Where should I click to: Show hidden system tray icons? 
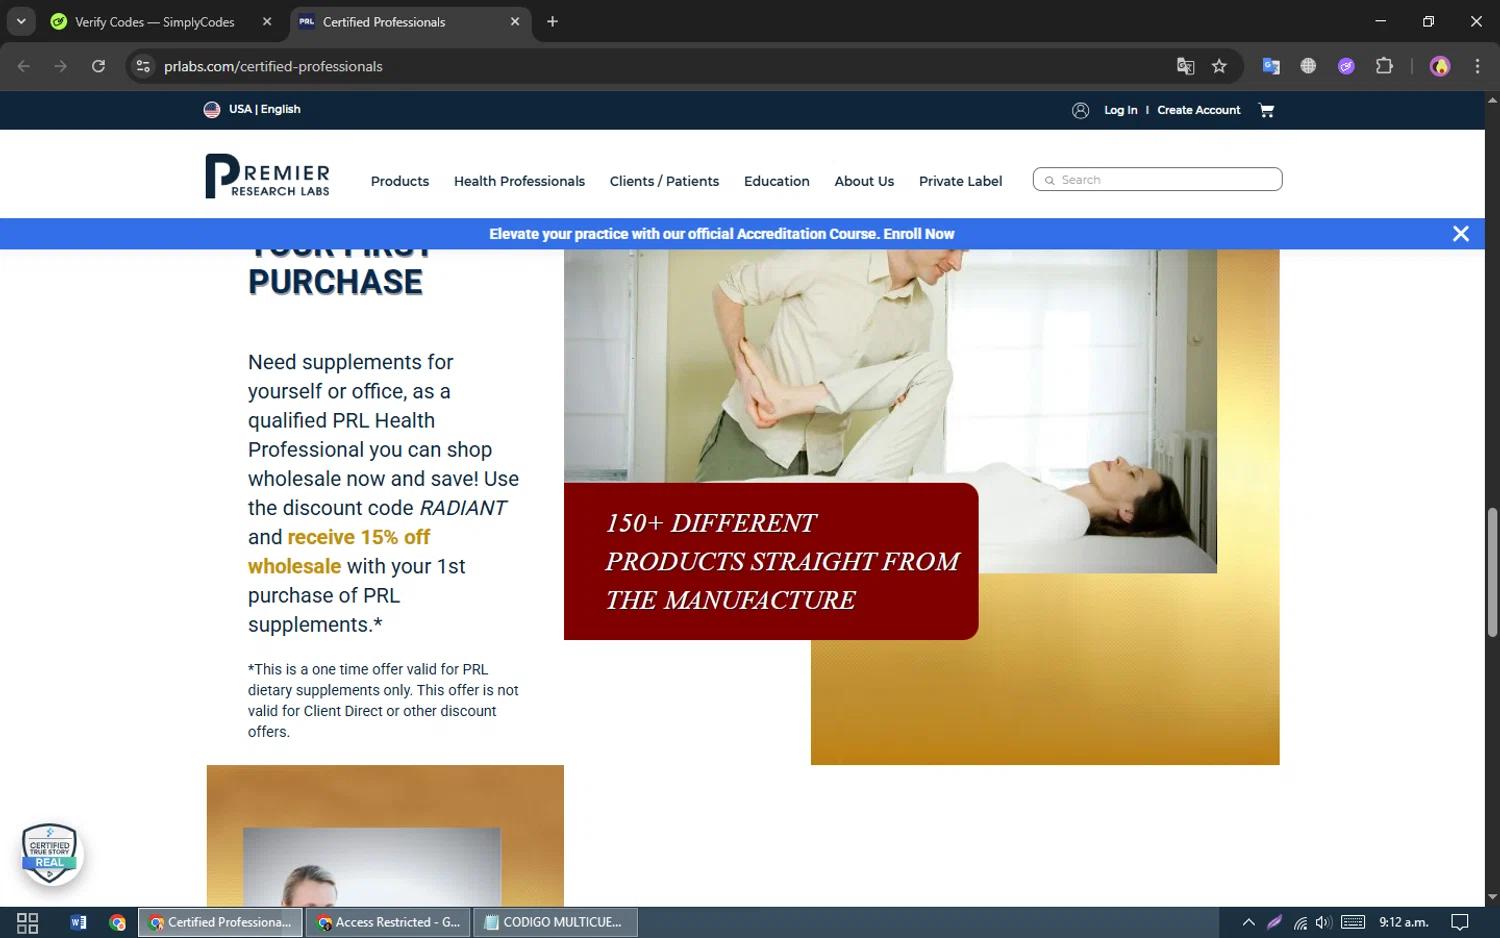(x=1248, y=922)
